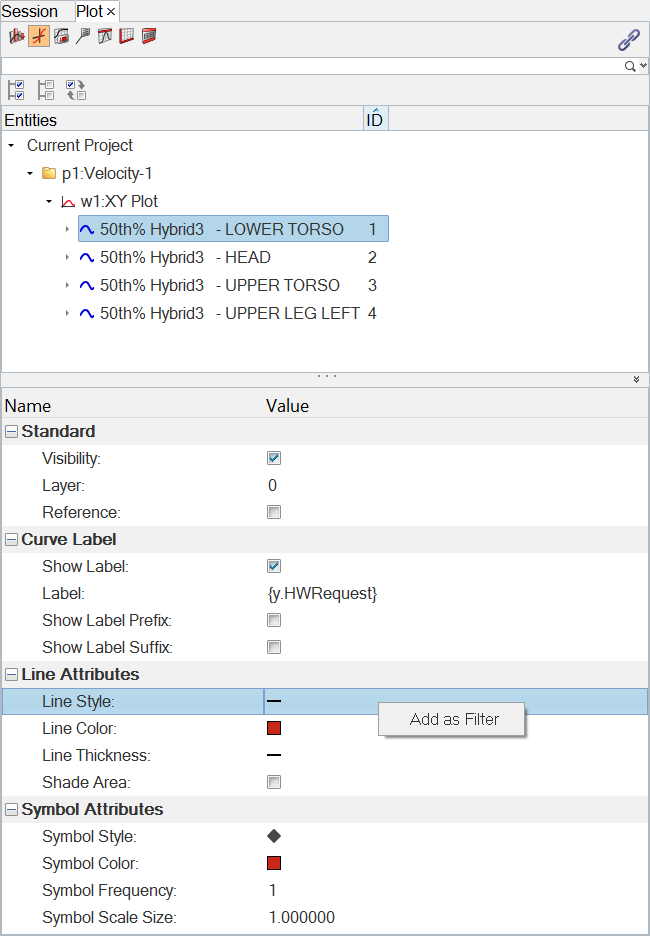
Task: Click the Select None unchecked tree icon
Action: (x=46, y=90)
